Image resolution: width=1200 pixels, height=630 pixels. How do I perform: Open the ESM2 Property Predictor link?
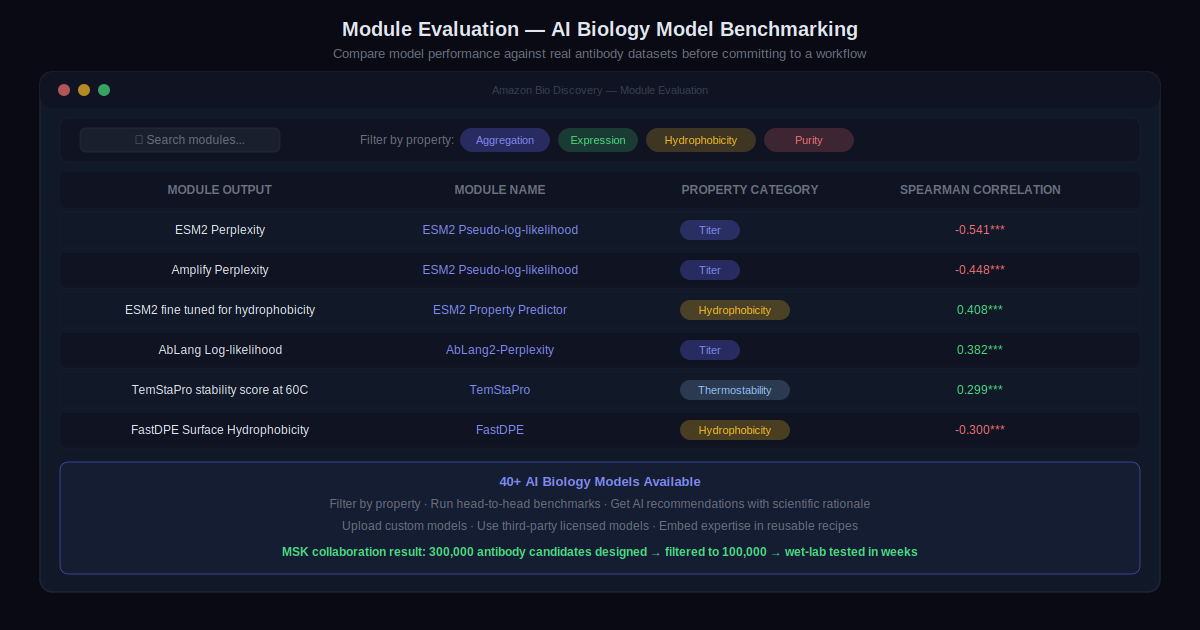[500, 310]
